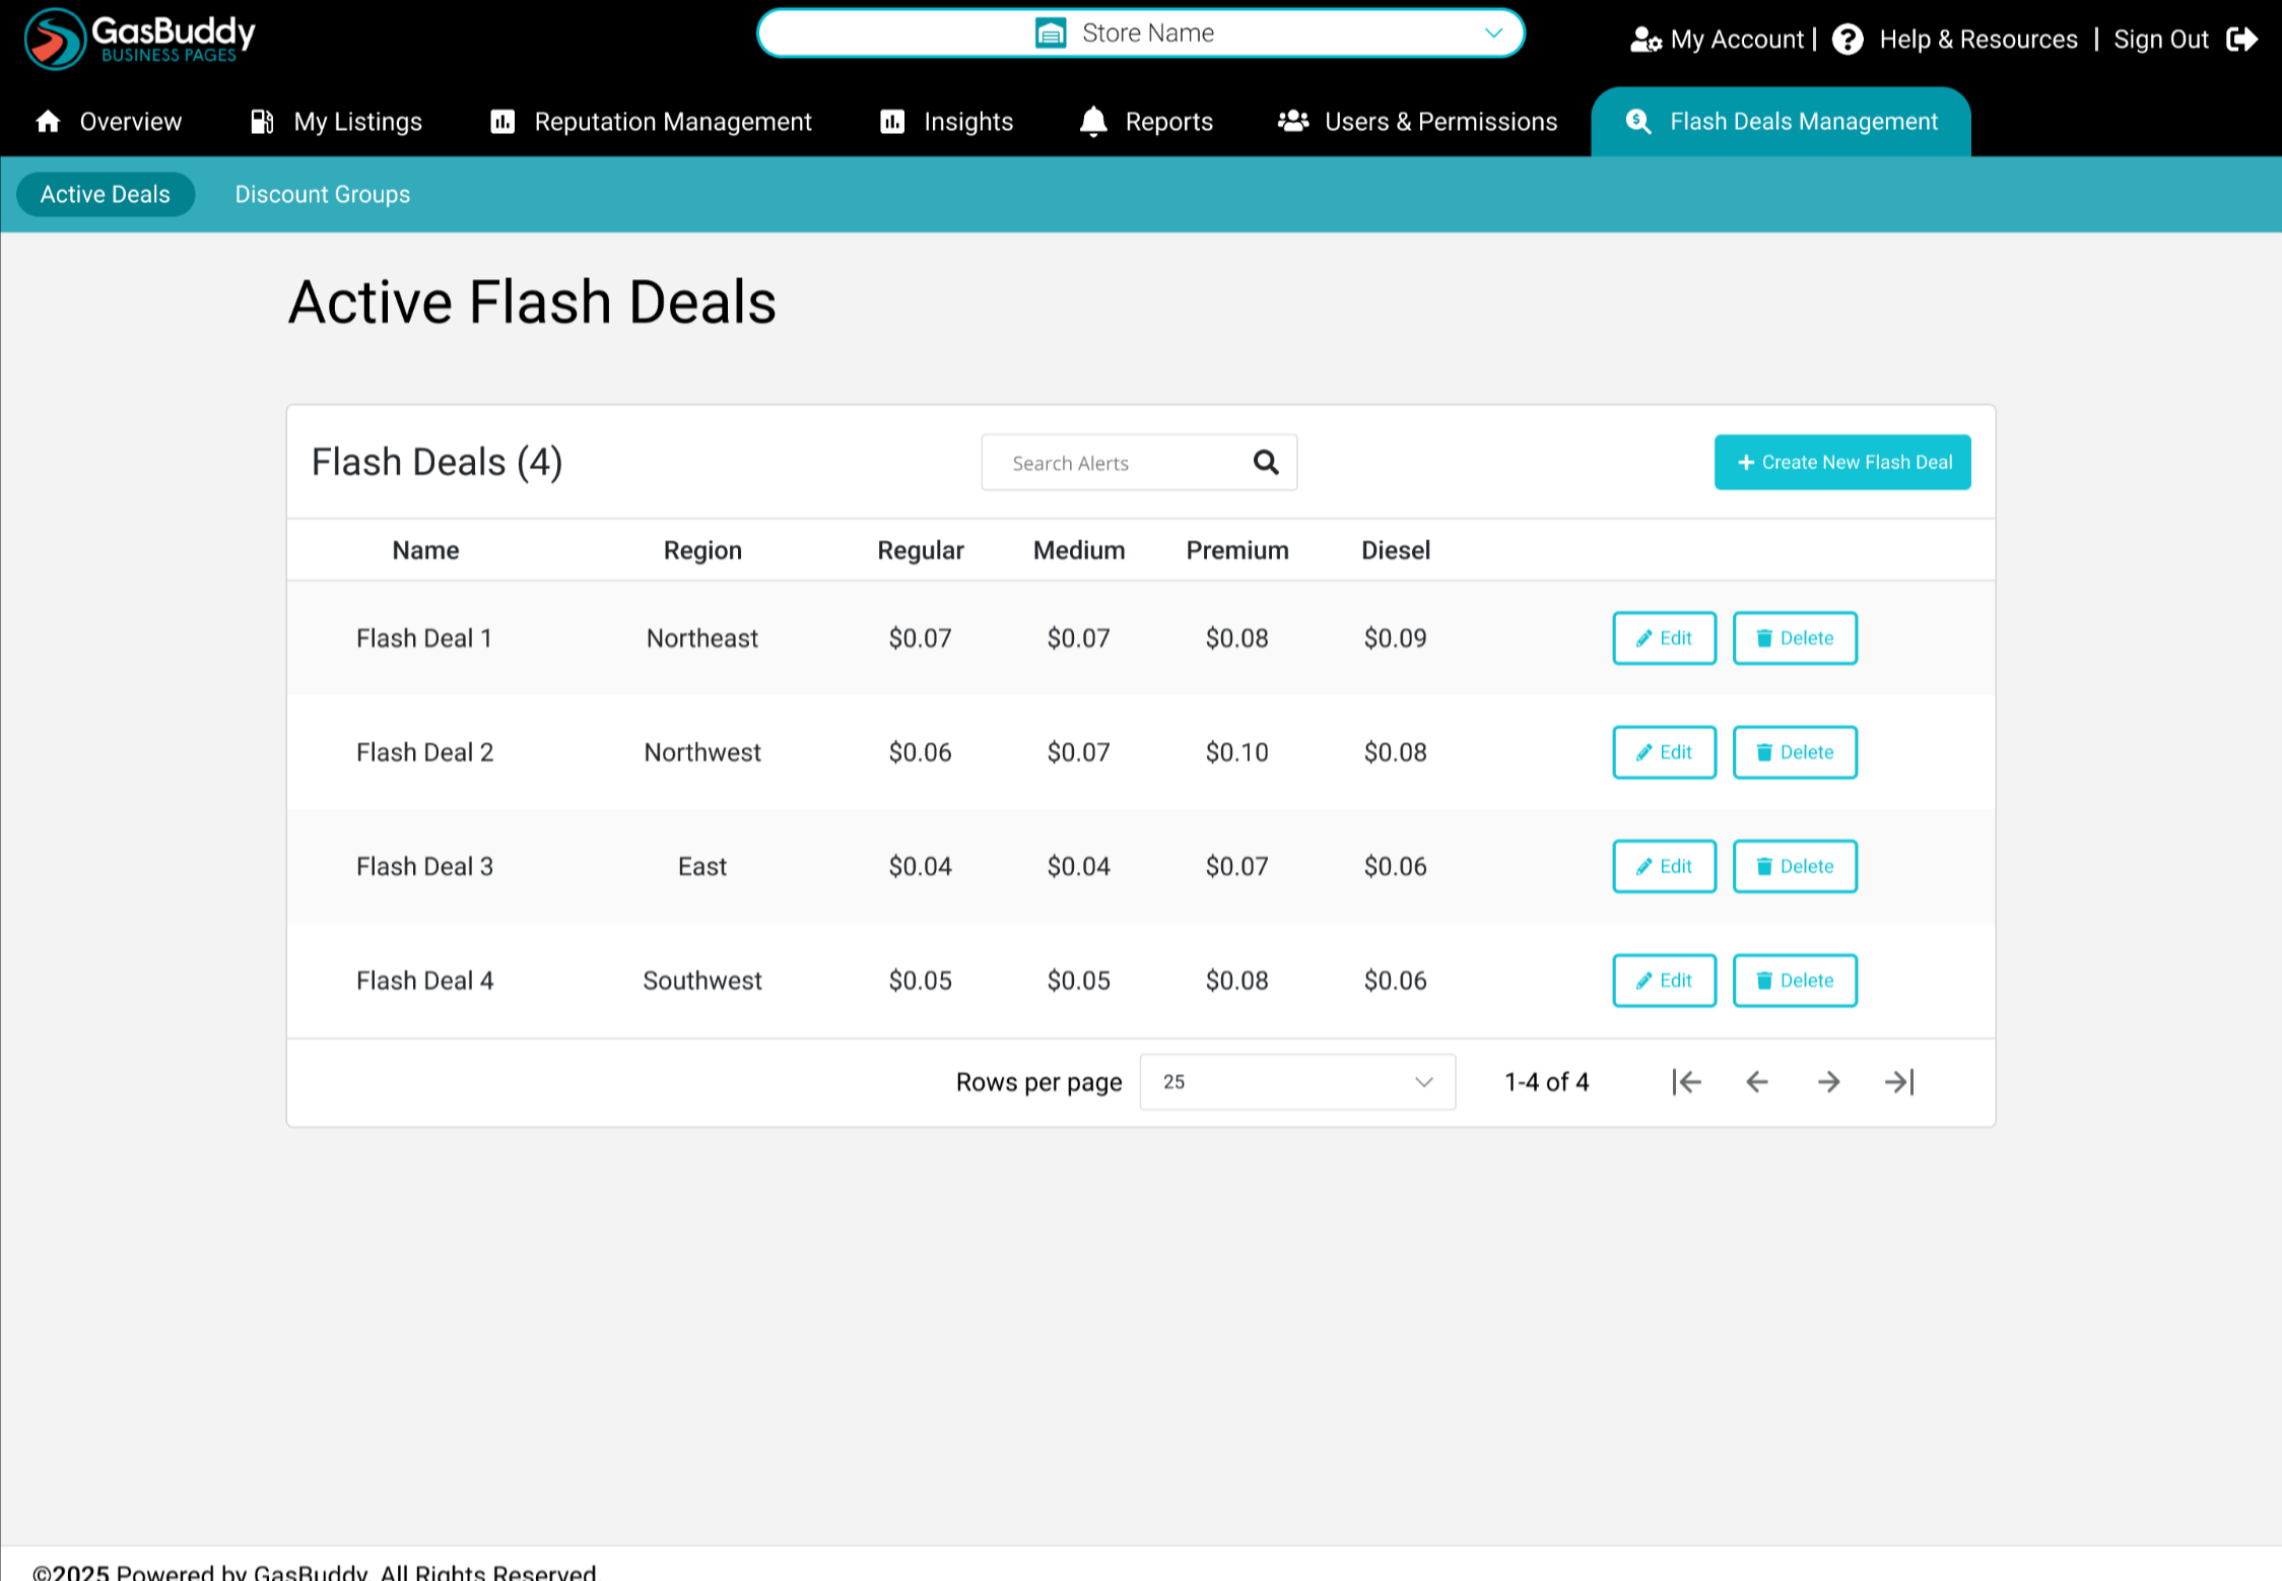Click the Help question mark icon
Screen dimensions: 2282x1581
point(1847,39)
